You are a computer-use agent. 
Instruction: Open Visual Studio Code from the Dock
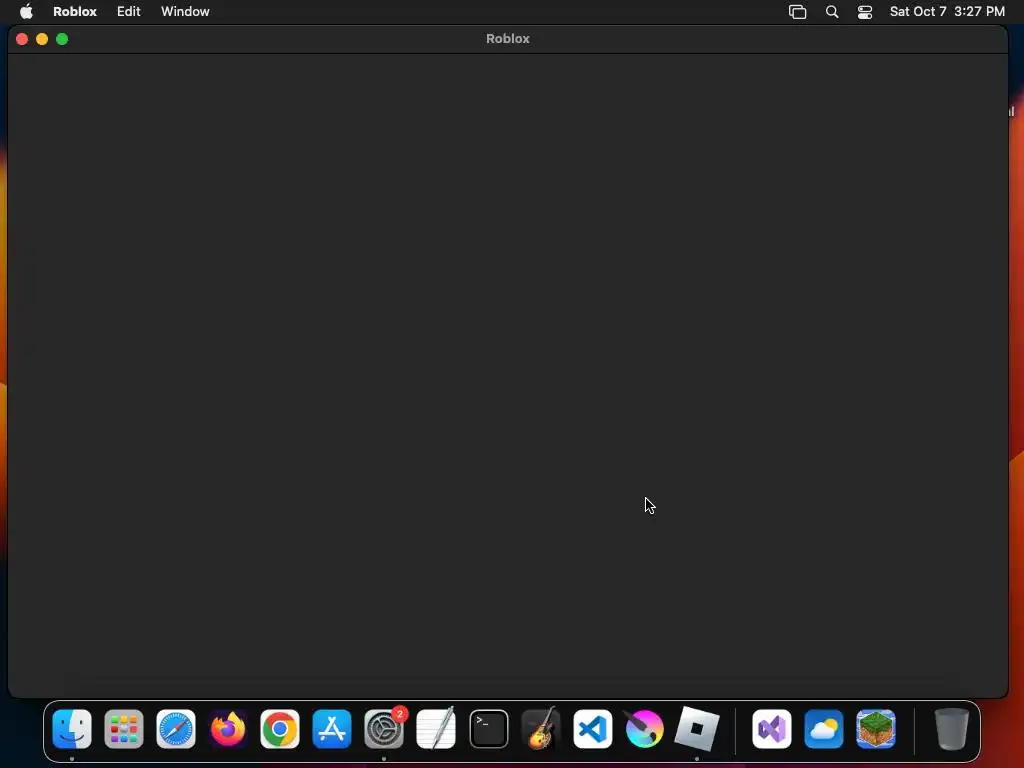593,729
